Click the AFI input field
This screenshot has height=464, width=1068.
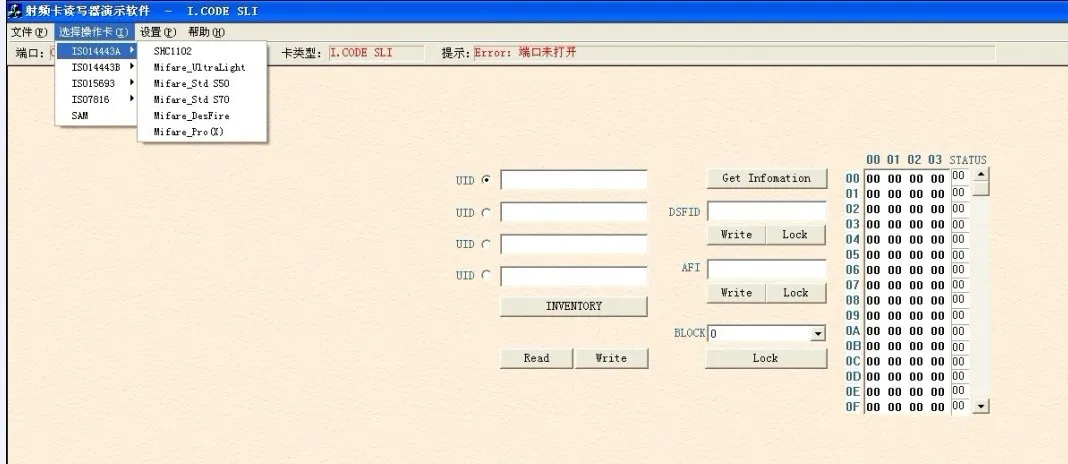point(766,270)
